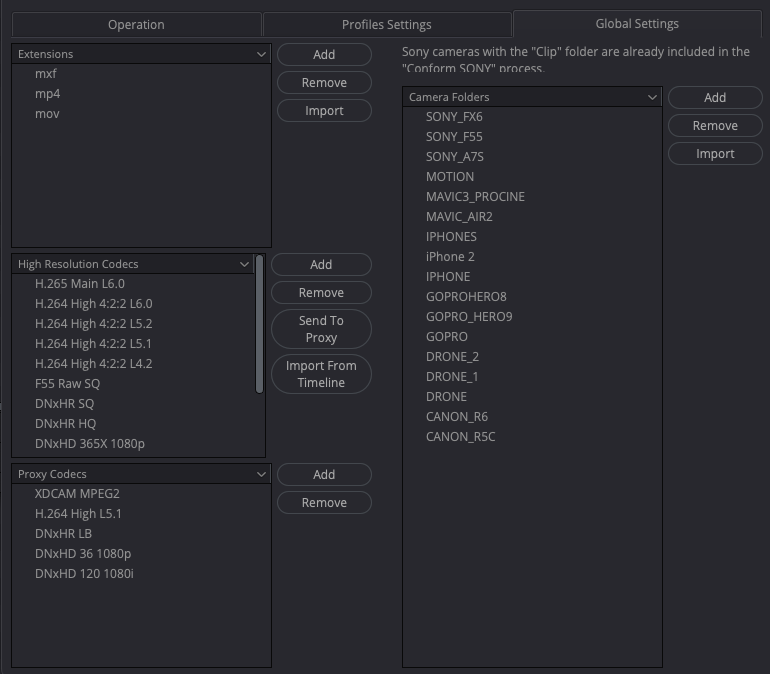Viewport: 770px width, 674px height.
Task: Pick the MAVIC3_PROCINE folder entry
Action: pos(475,197)
